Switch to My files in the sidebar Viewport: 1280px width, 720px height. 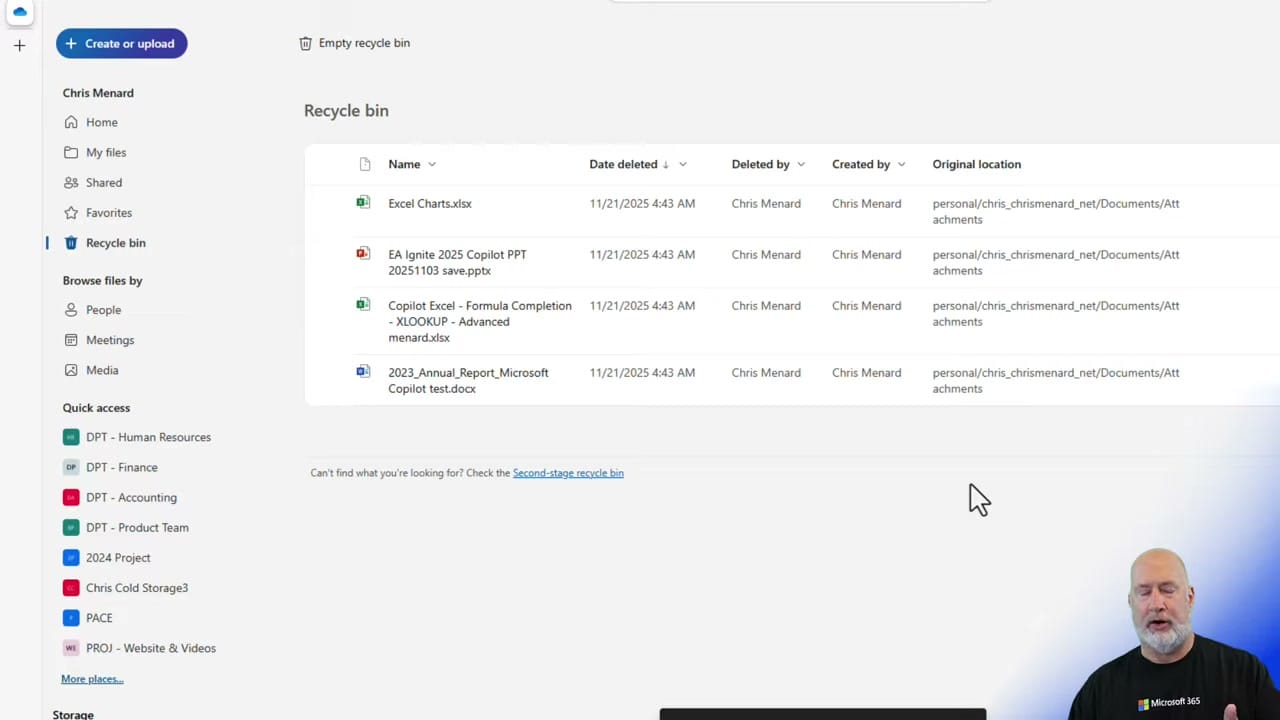click(x=106, y=152)
